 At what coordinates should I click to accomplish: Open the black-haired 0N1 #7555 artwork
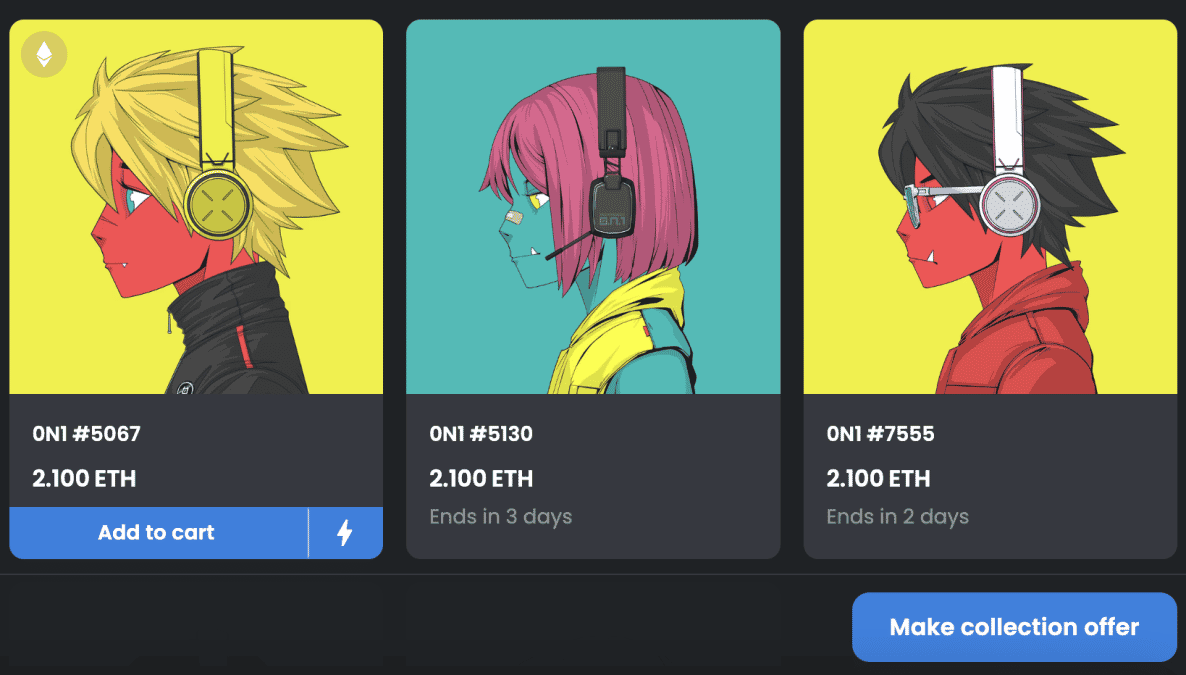point(990,207)
